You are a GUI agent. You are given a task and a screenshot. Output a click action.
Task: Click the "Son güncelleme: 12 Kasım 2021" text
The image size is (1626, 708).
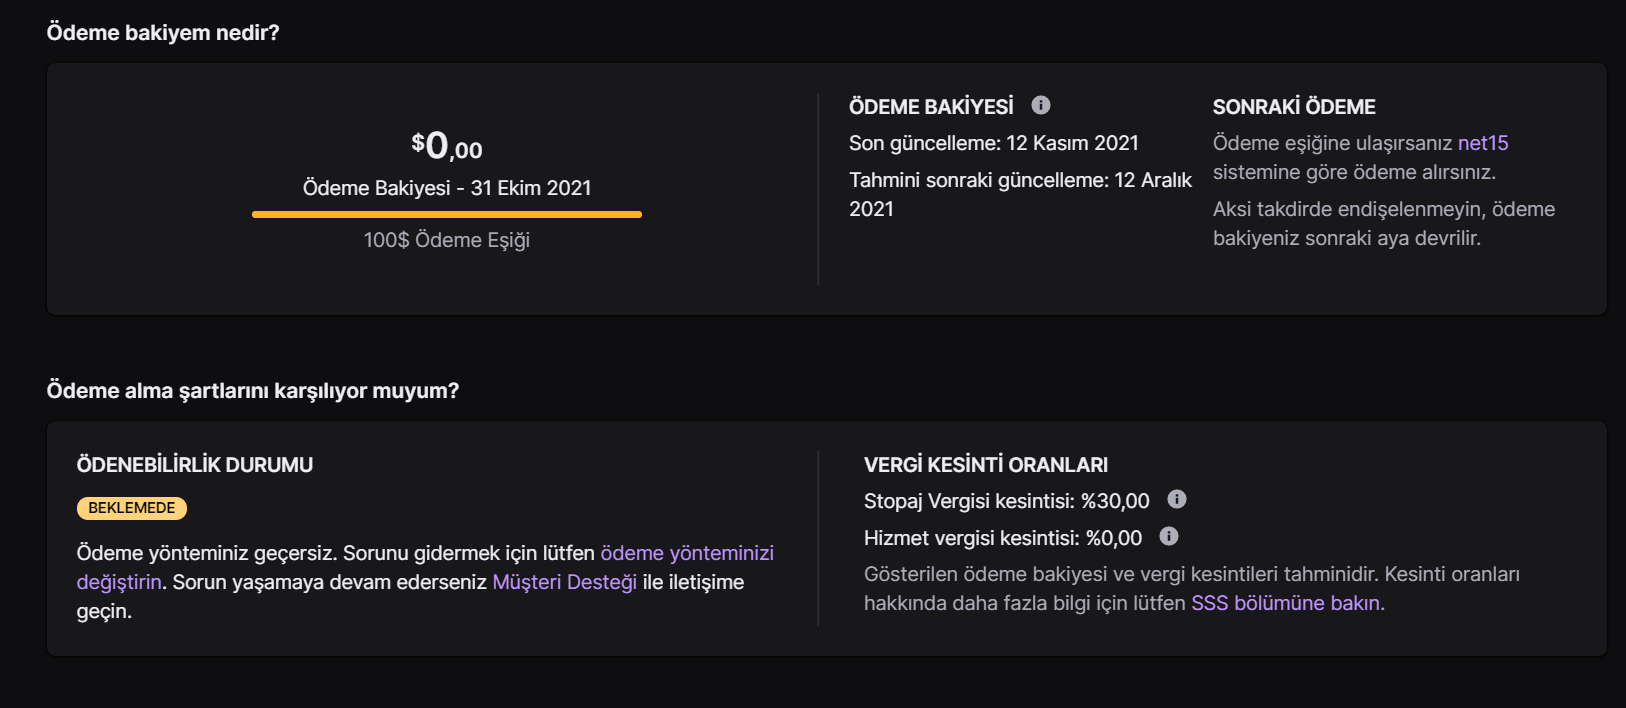coord(994,143)
